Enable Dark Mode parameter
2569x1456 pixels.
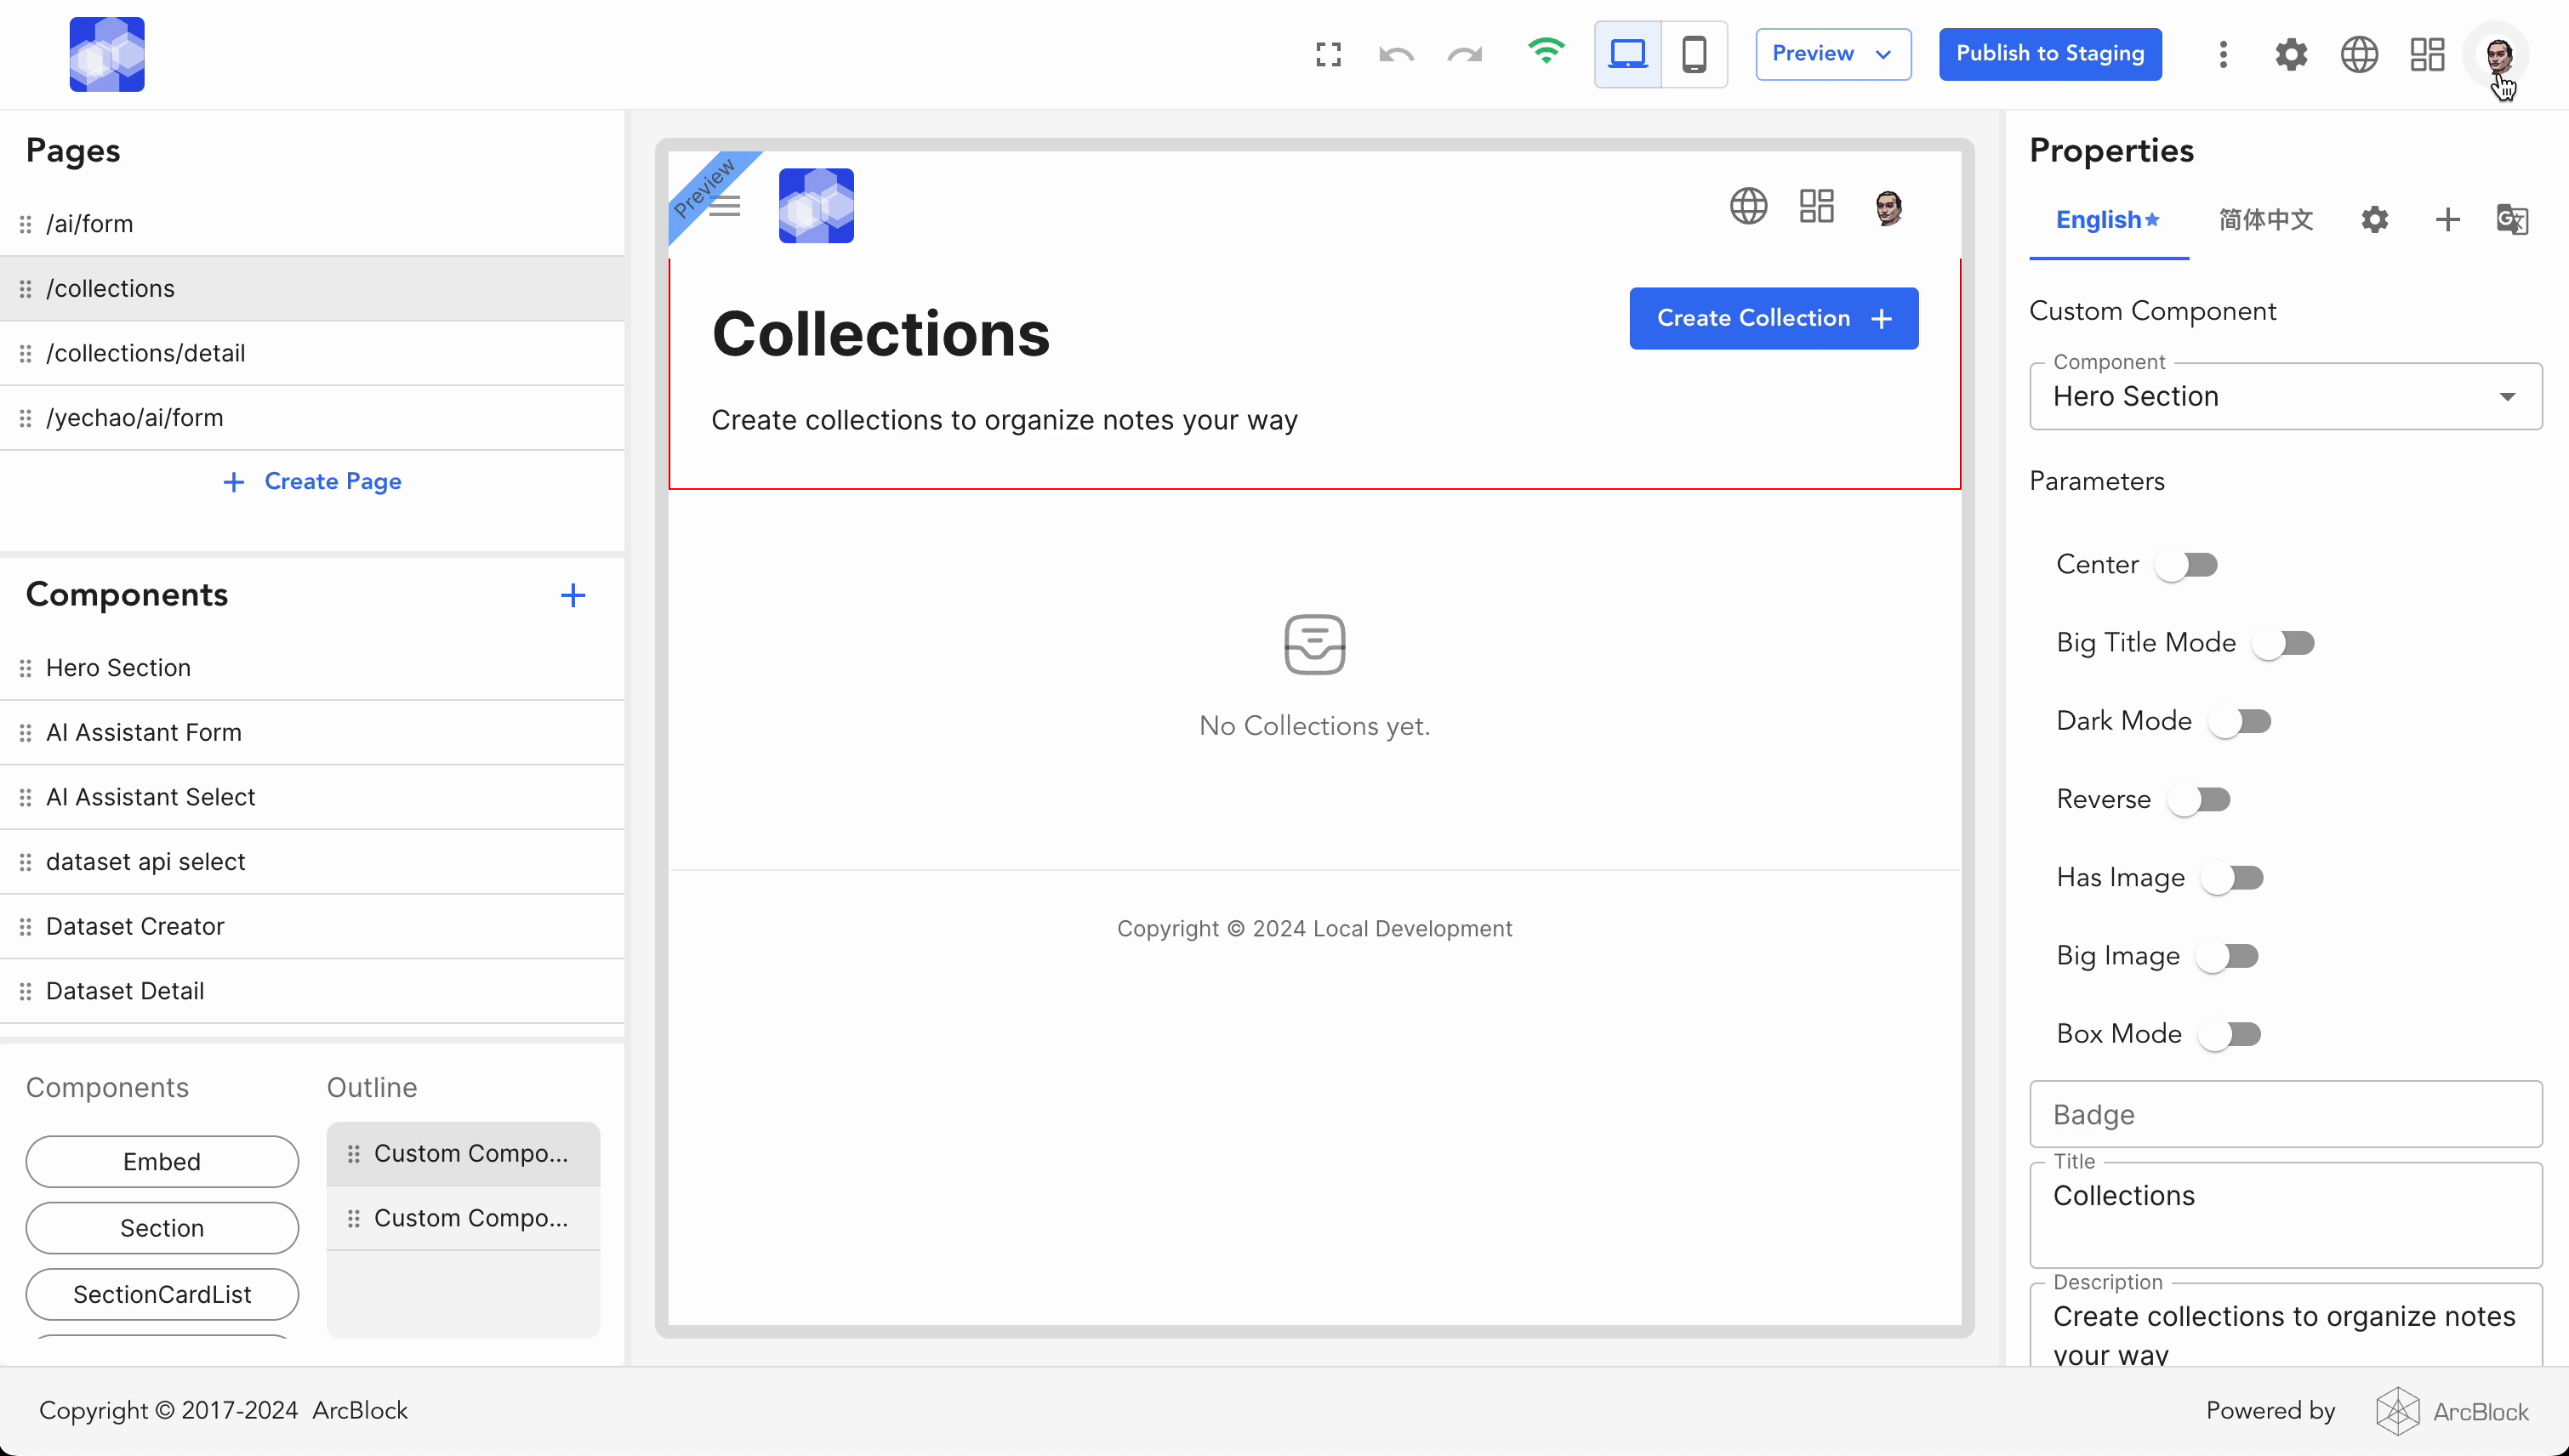[x=2241, y=720]
